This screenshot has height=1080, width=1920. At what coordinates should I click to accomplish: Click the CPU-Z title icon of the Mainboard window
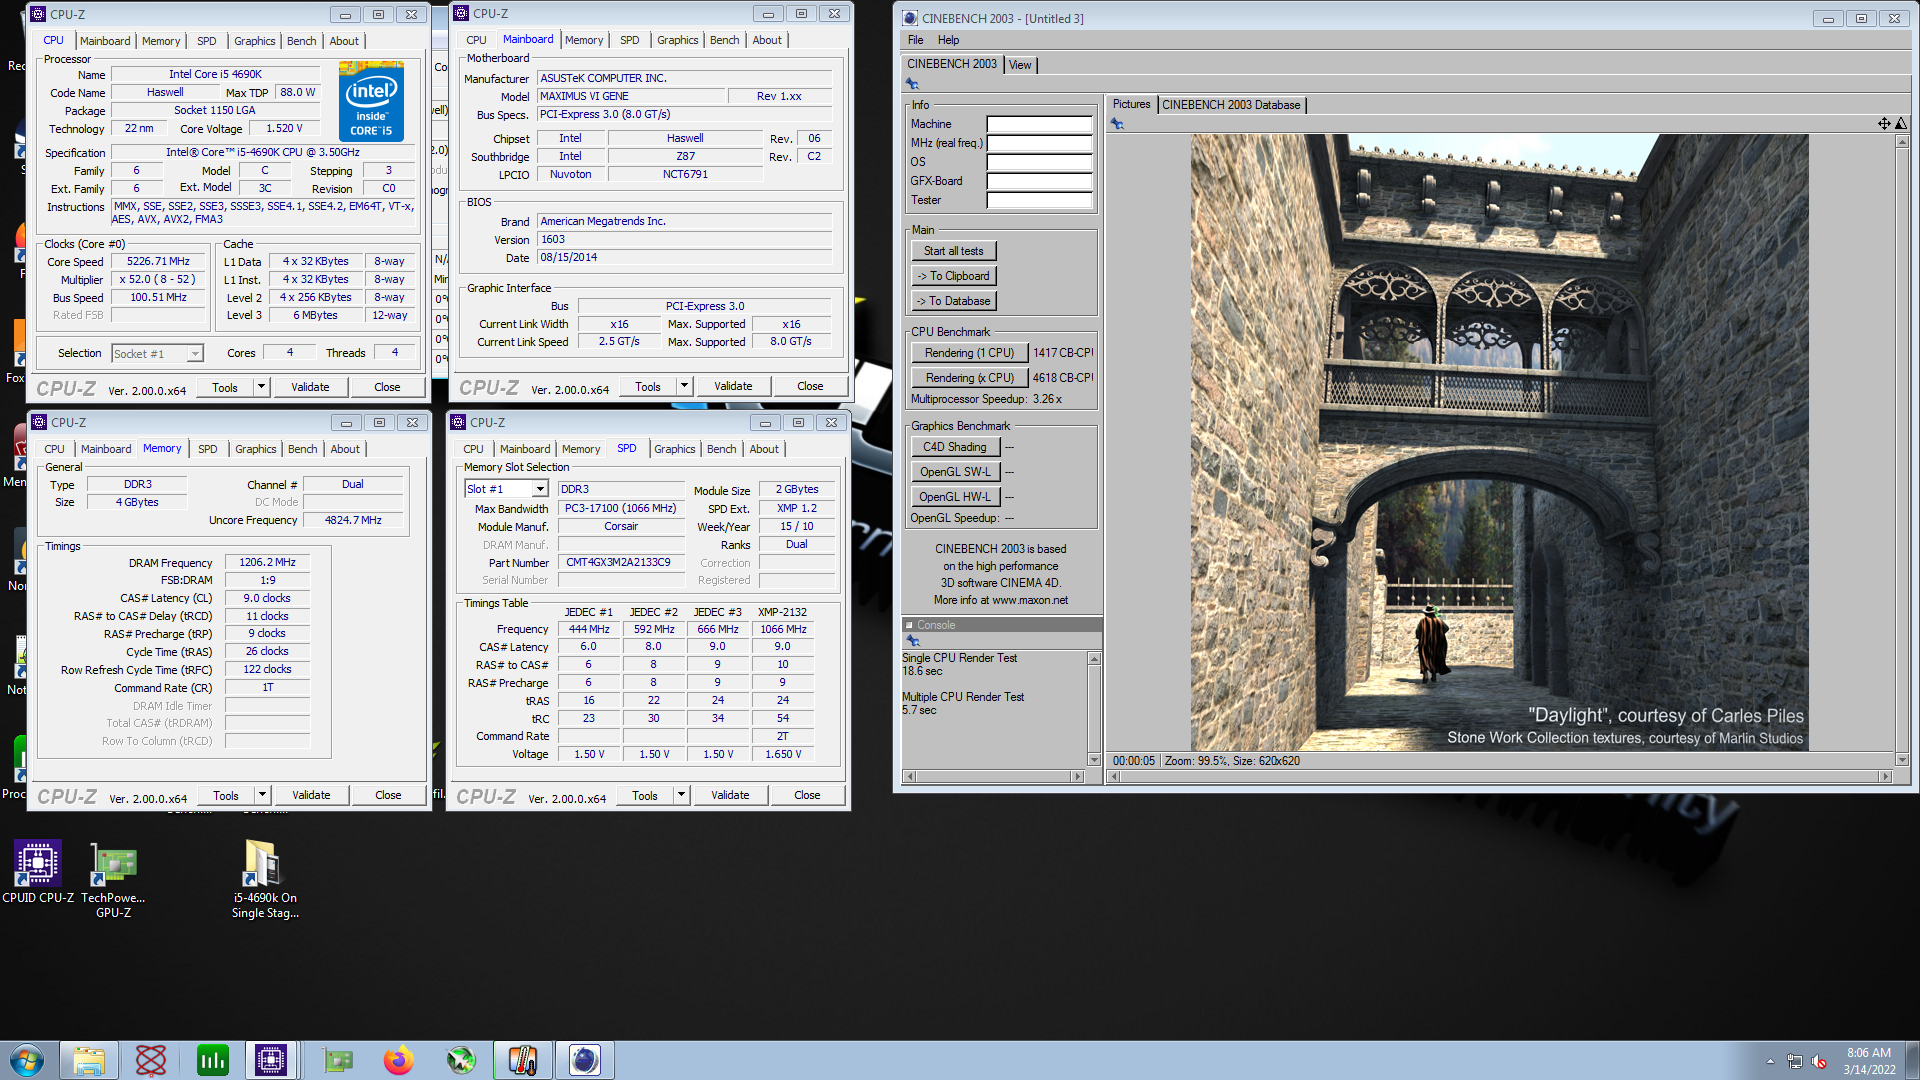(x=461, y=13)
